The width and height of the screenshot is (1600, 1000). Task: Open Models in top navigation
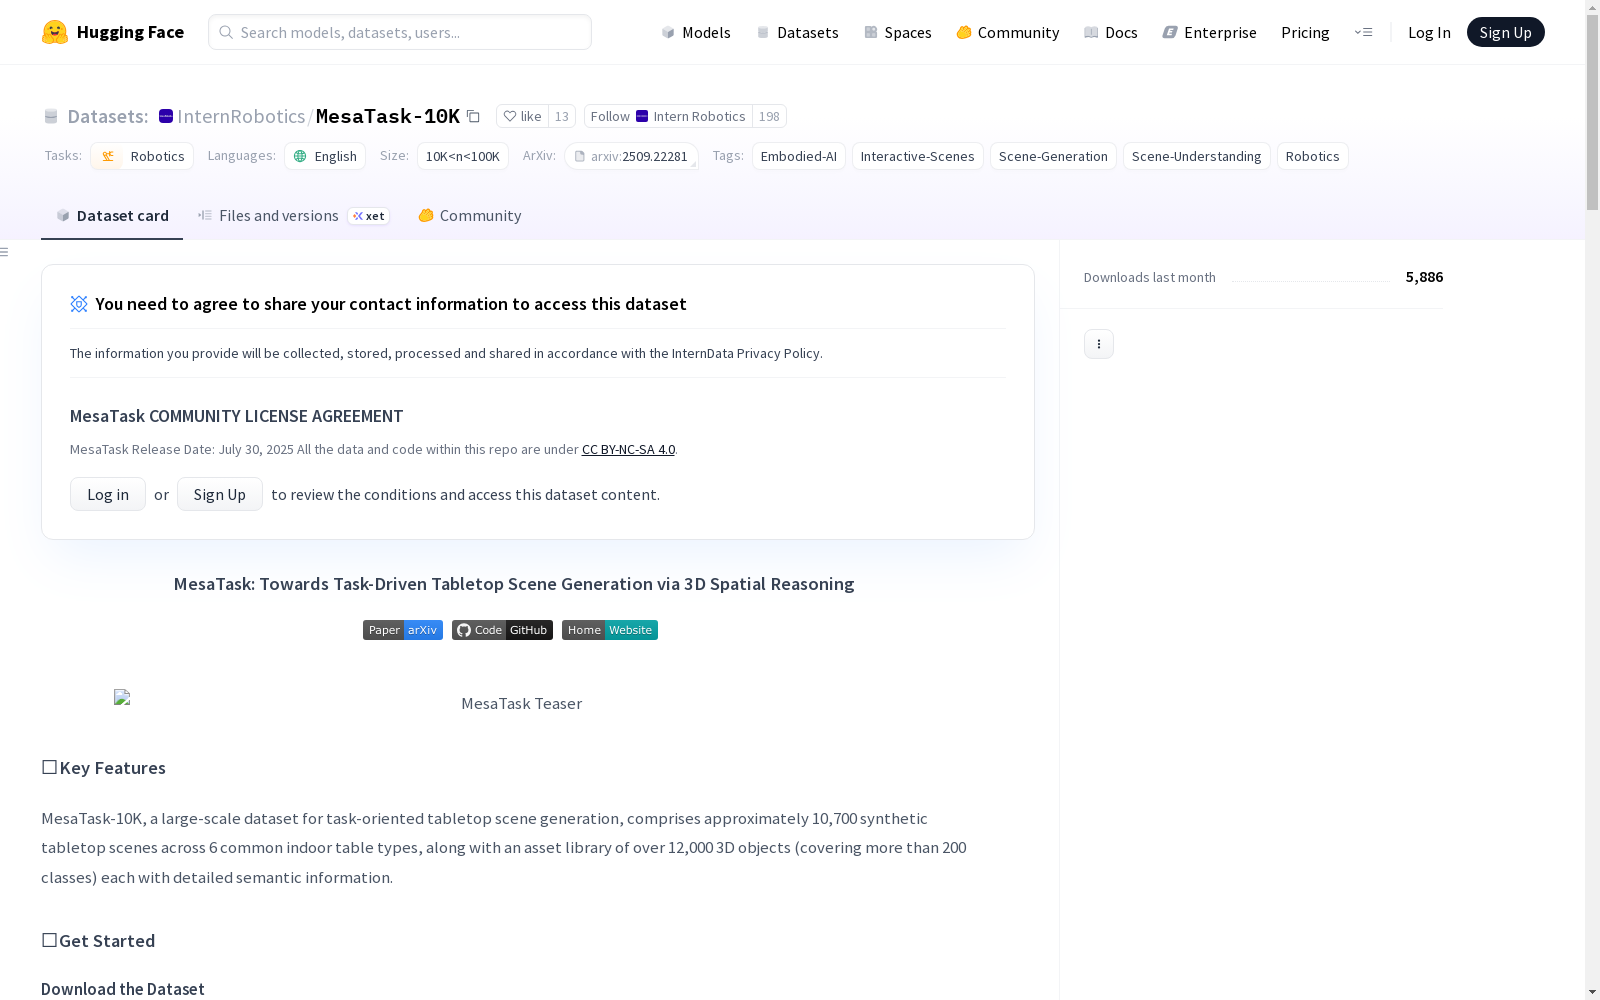pyautogui.click(x=696, y=32)
